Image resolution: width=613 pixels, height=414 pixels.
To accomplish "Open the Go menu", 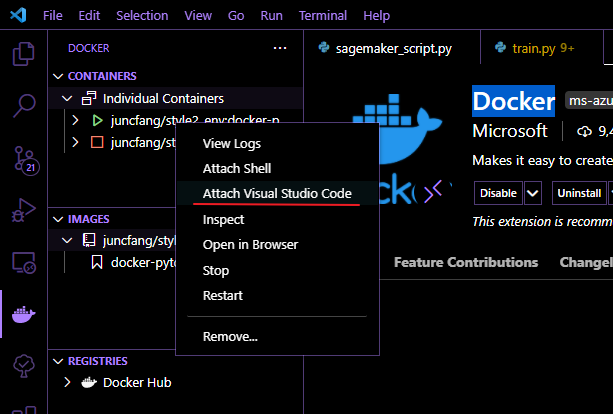I will [x=236, y=16].
